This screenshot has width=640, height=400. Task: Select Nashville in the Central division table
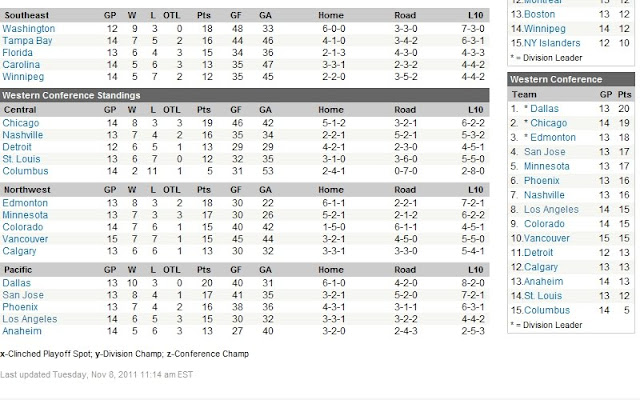pos(25,133)
